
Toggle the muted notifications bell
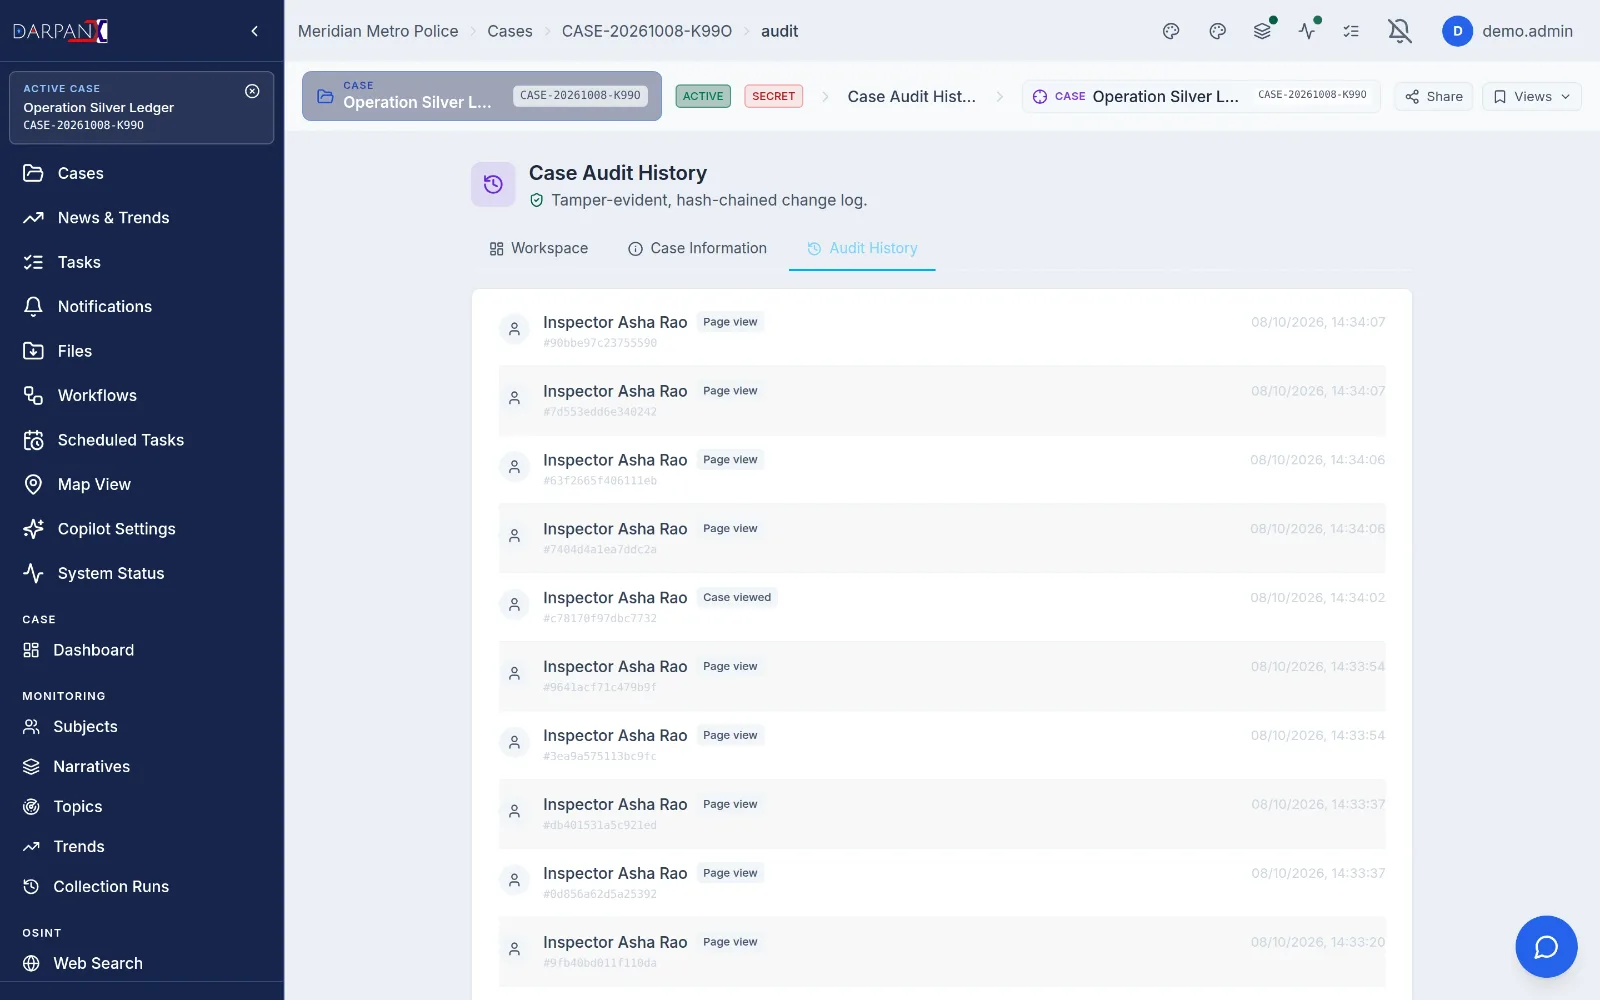click(x=1400, y=31)
